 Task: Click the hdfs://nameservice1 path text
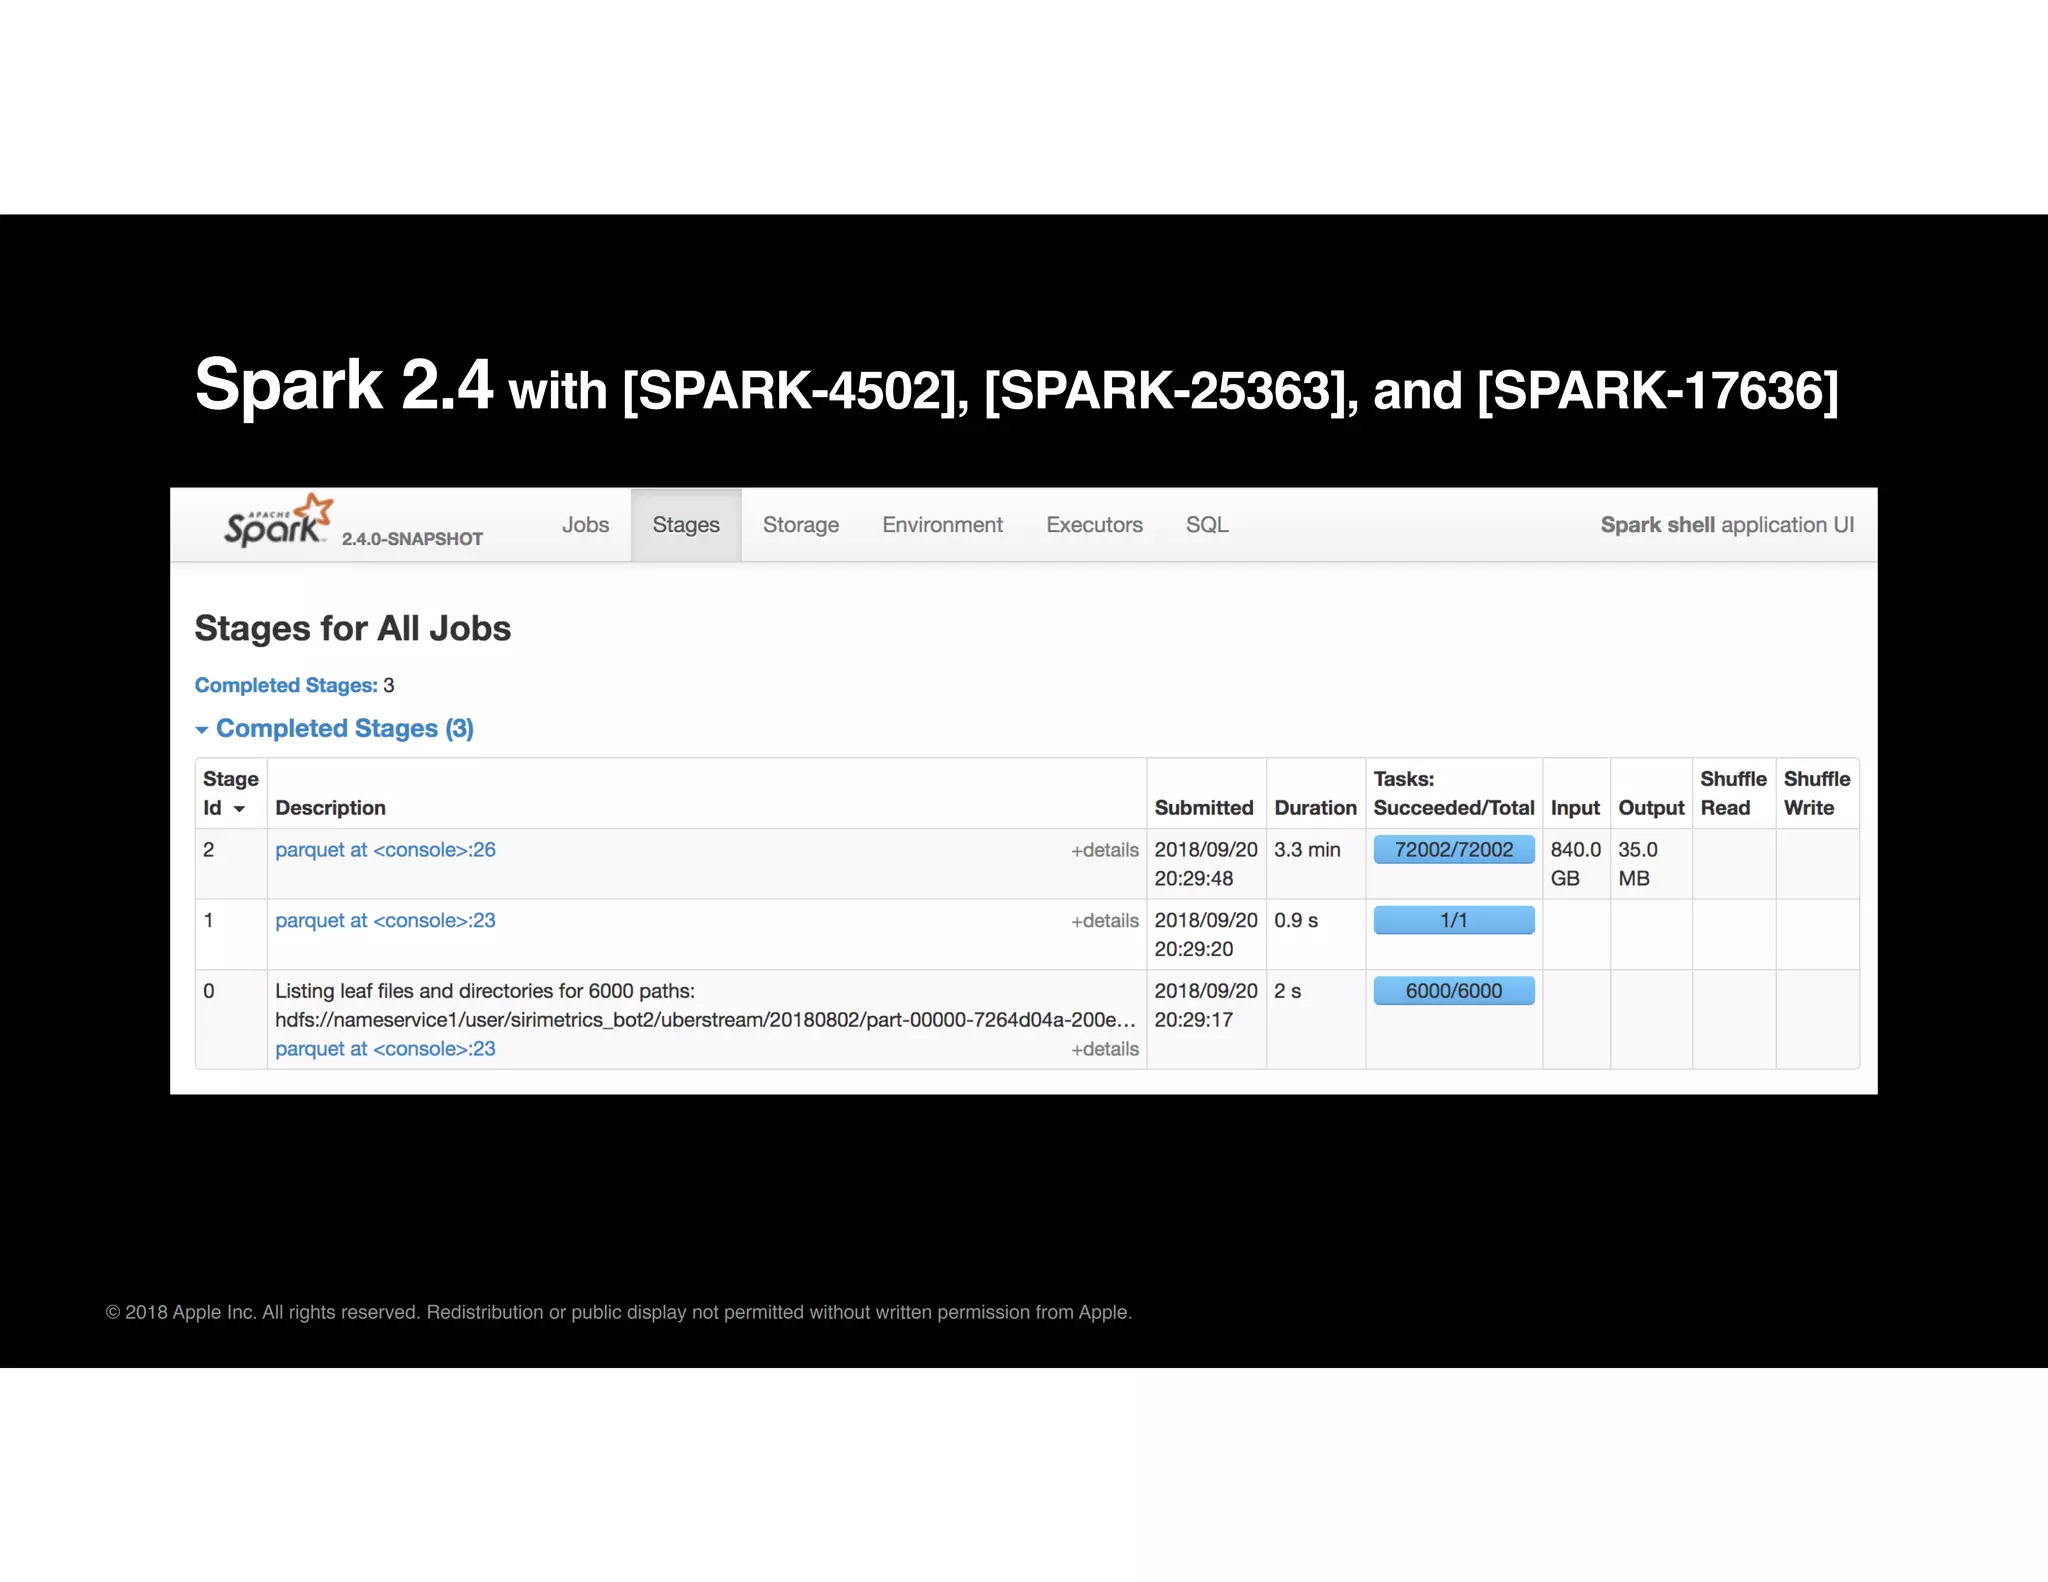pos(705,1020)
